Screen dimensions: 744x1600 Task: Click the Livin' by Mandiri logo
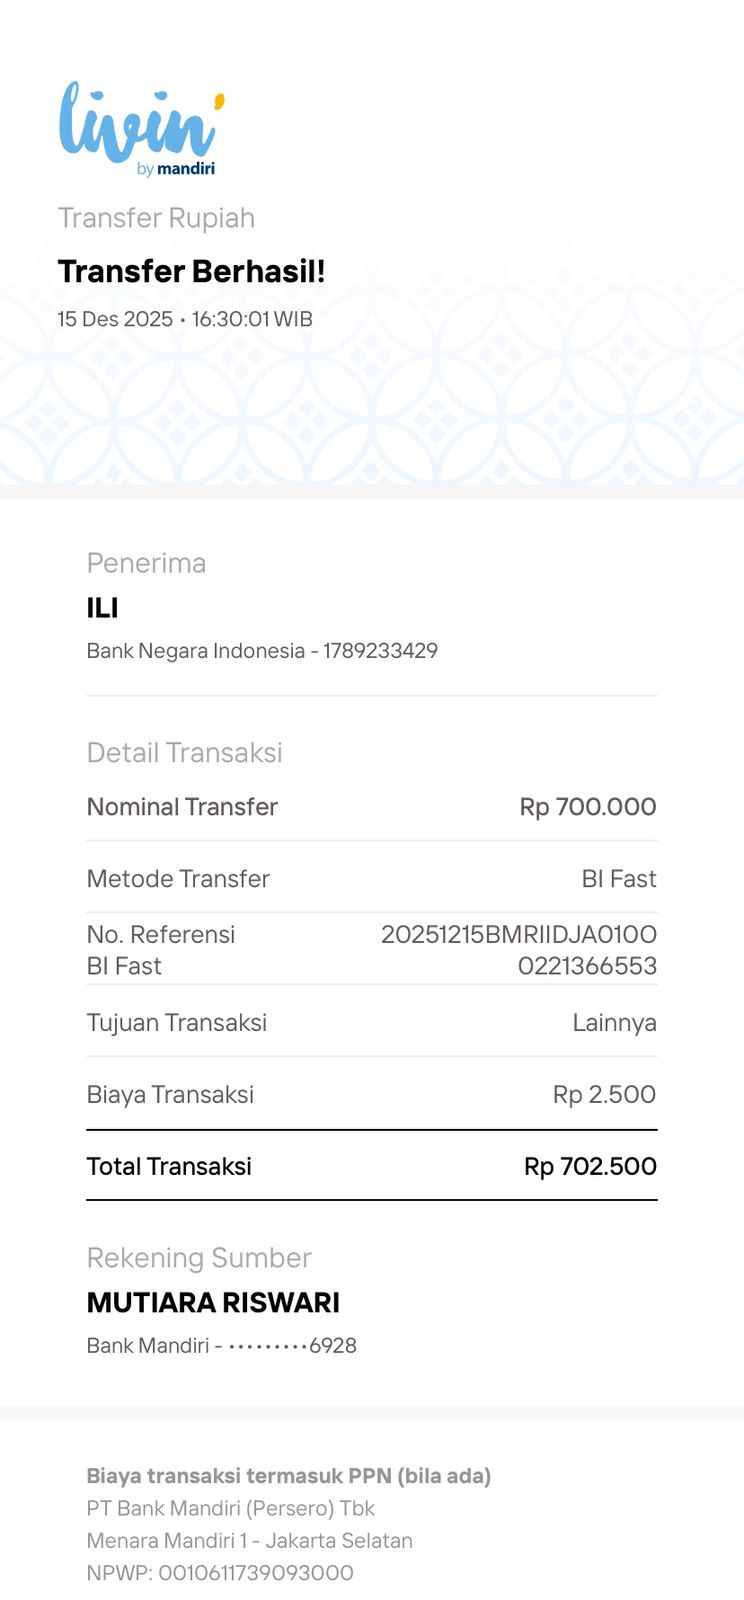(141, 129)
